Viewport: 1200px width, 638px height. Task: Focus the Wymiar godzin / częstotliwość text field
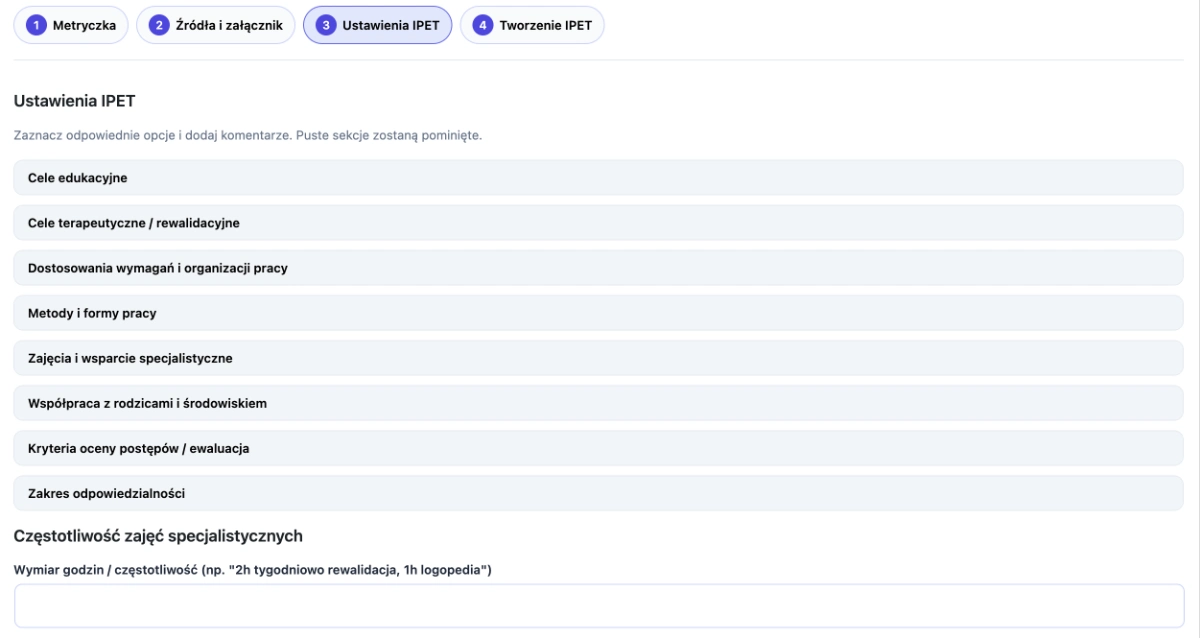click(x=598, y=606)
